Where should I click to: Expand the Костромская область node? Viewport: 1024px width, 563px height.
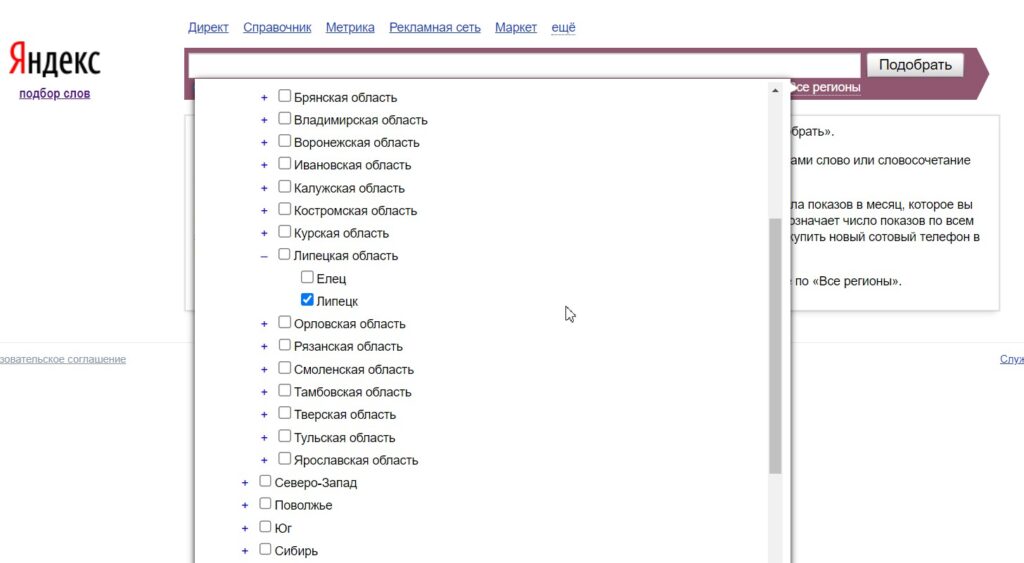point(264,211)
